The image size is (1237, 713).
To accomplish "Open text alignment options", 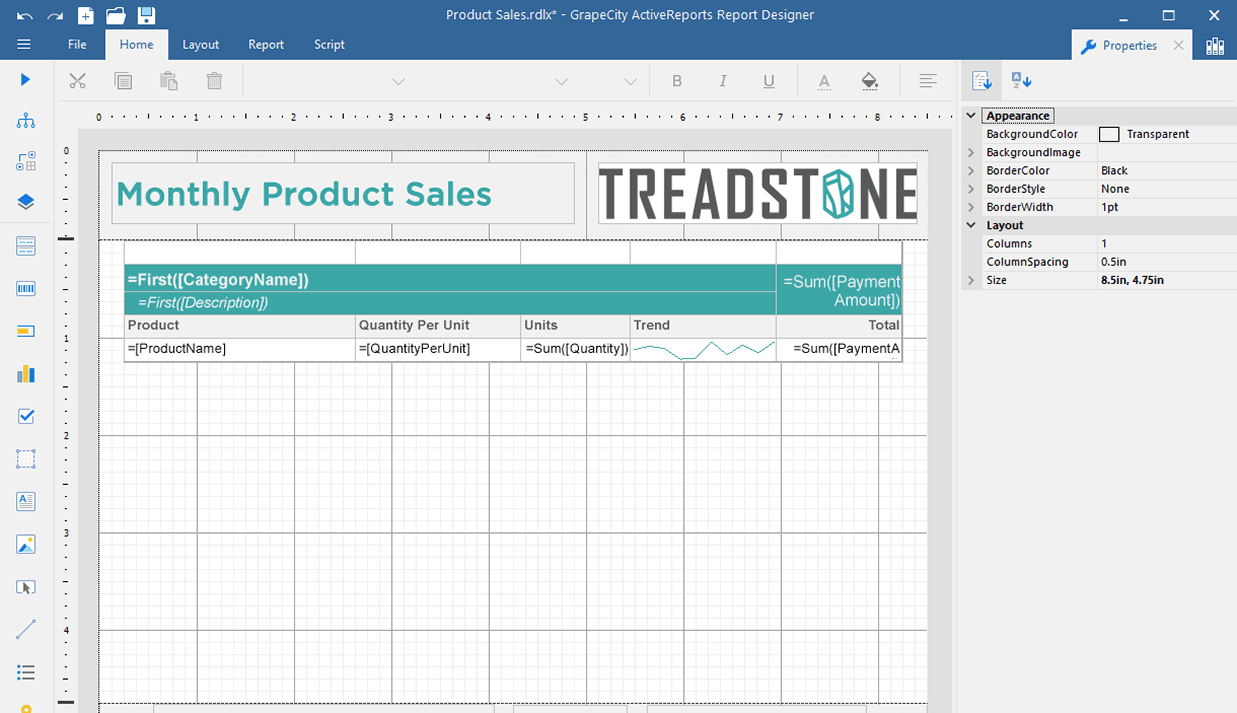I will tap(928, 81).
